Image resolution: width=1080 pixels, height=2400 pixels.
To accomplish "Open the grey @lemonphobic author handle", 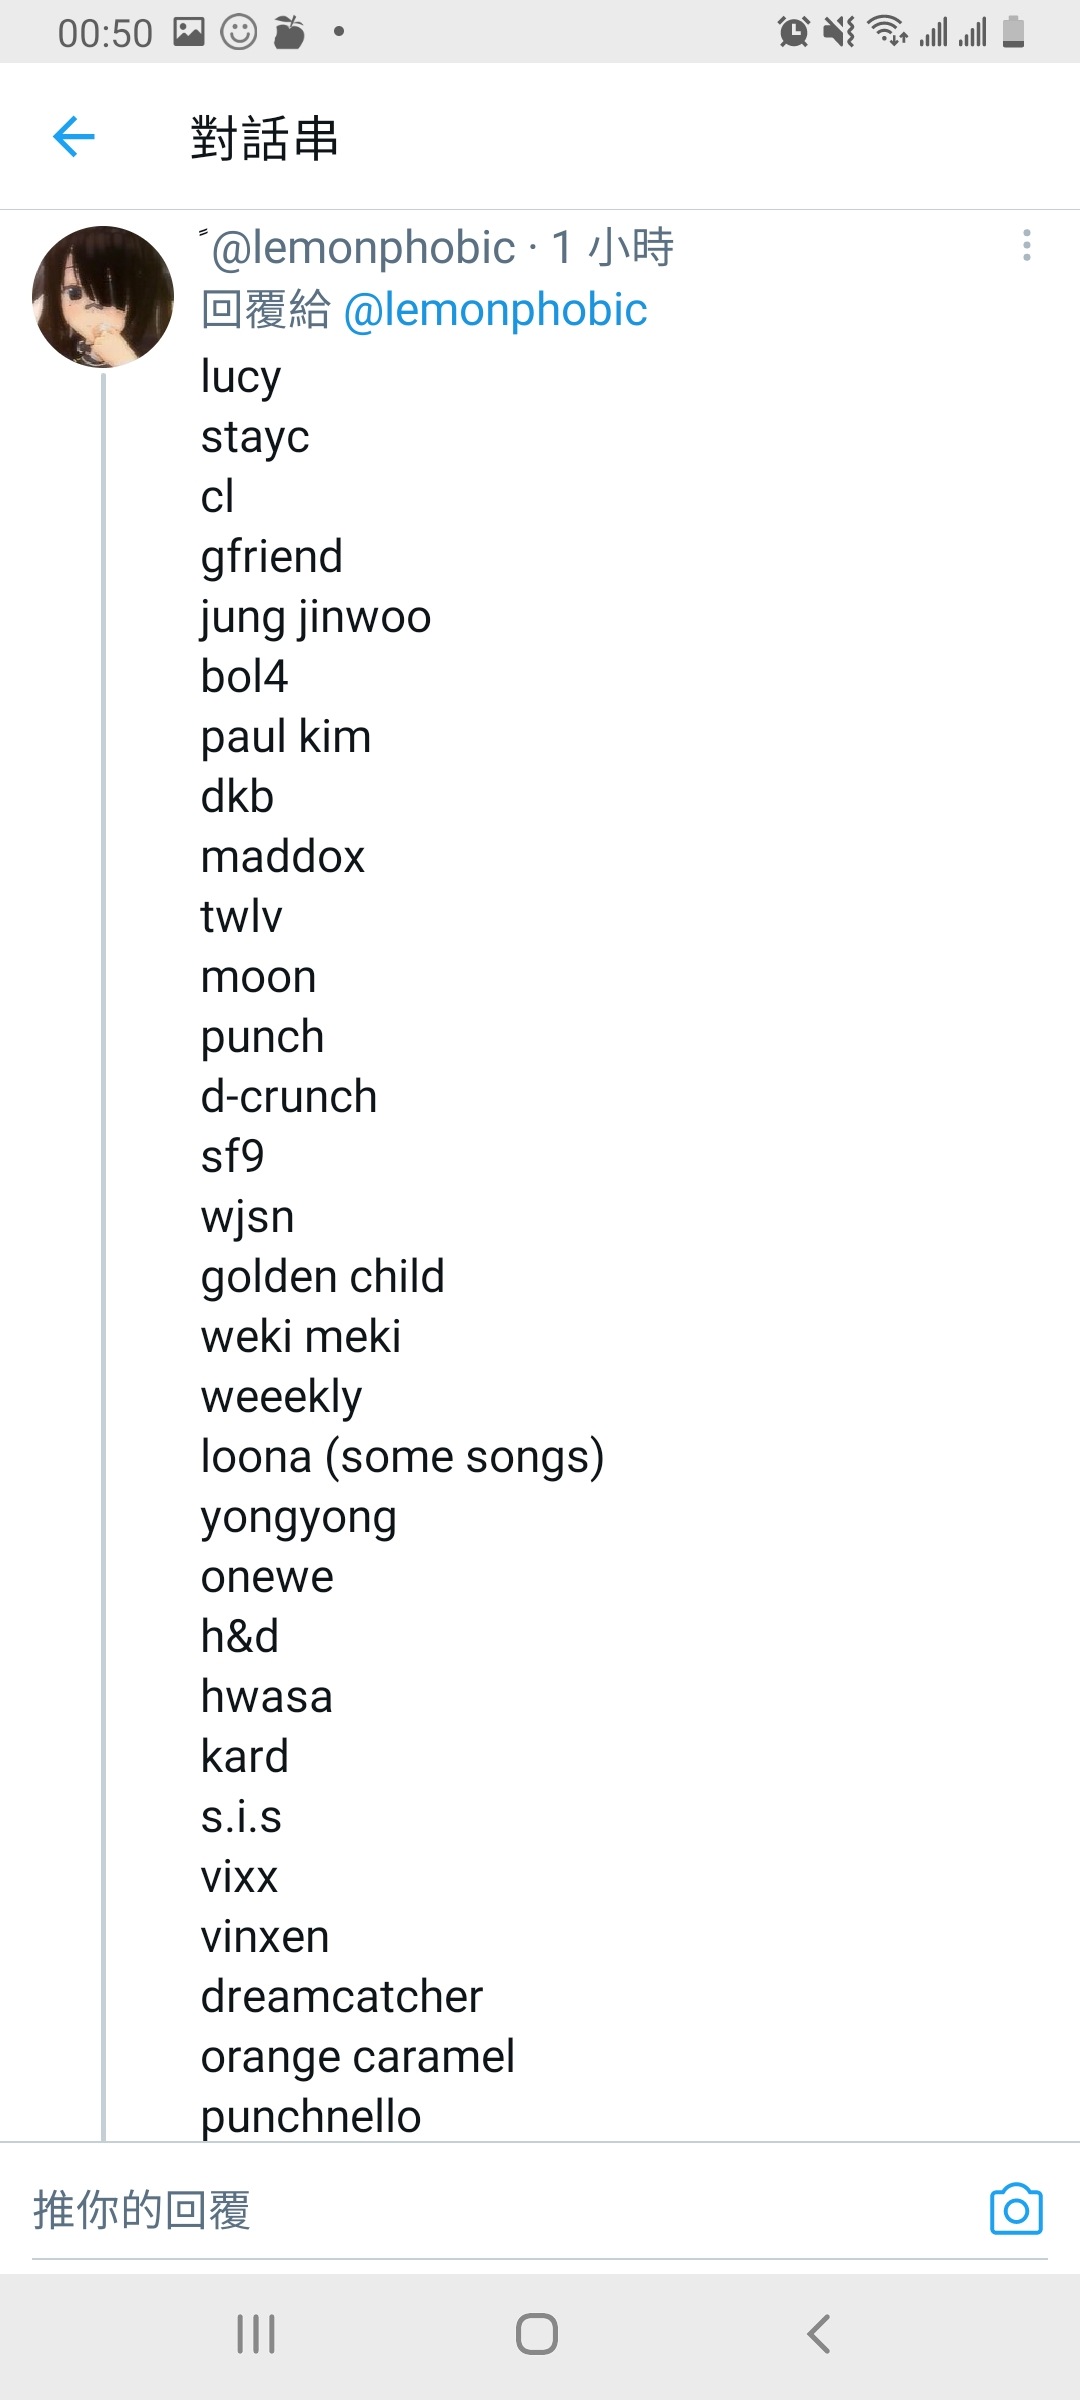I will pos(364,248).
